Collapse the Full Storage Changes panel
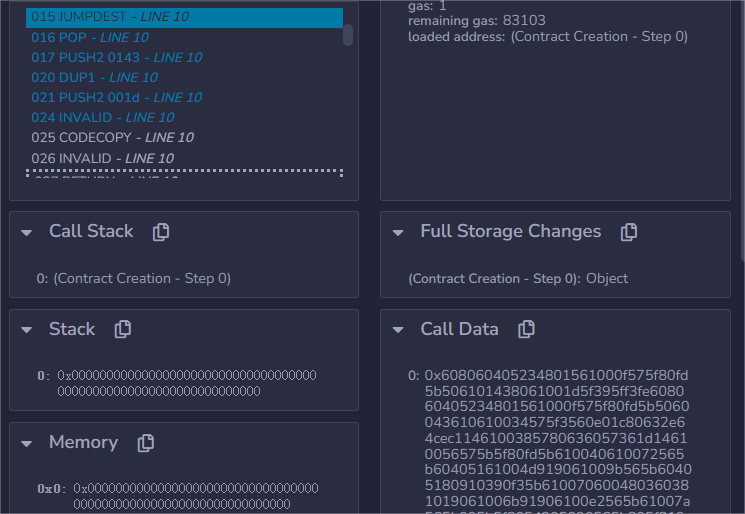Viewport: 745px width, 514px height. pyautogui.click(x=399, y=232)
